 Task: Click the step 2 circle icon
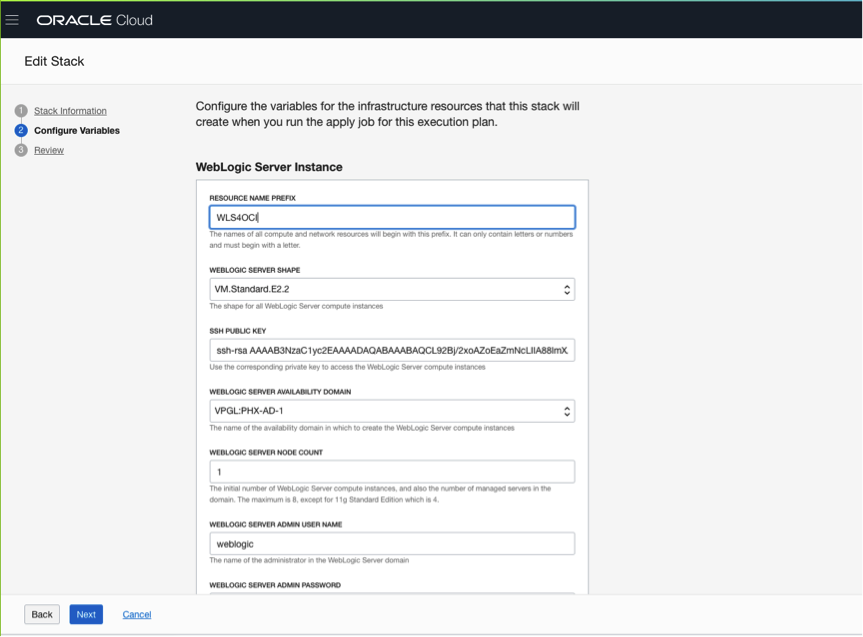21,130
